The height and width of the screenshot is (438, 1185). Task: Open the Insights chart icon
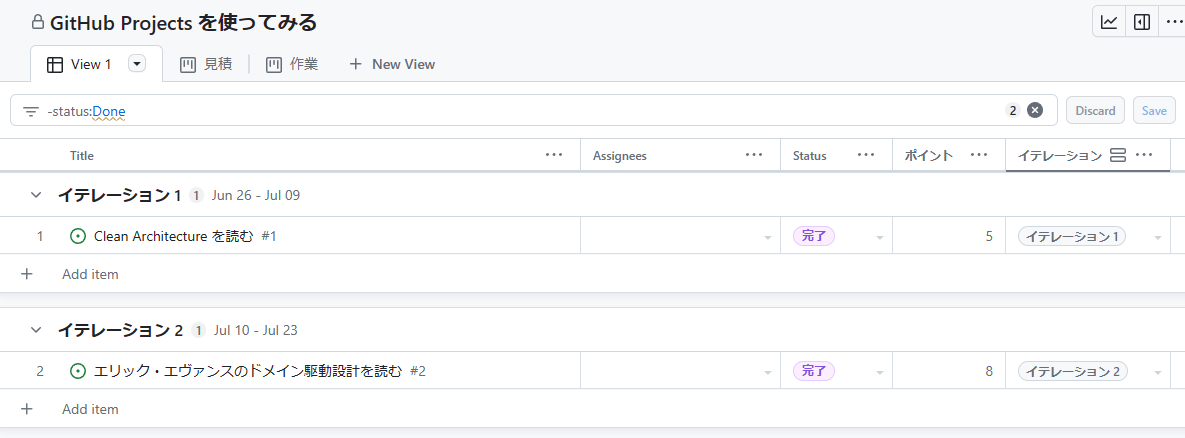click(x=1109, y=22)
